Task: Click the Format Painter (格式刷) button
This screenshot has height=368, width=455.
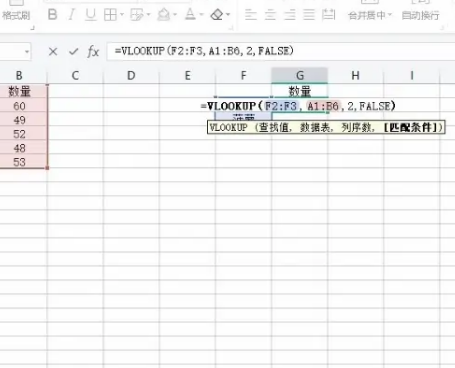Action: [x=15, y=15]
